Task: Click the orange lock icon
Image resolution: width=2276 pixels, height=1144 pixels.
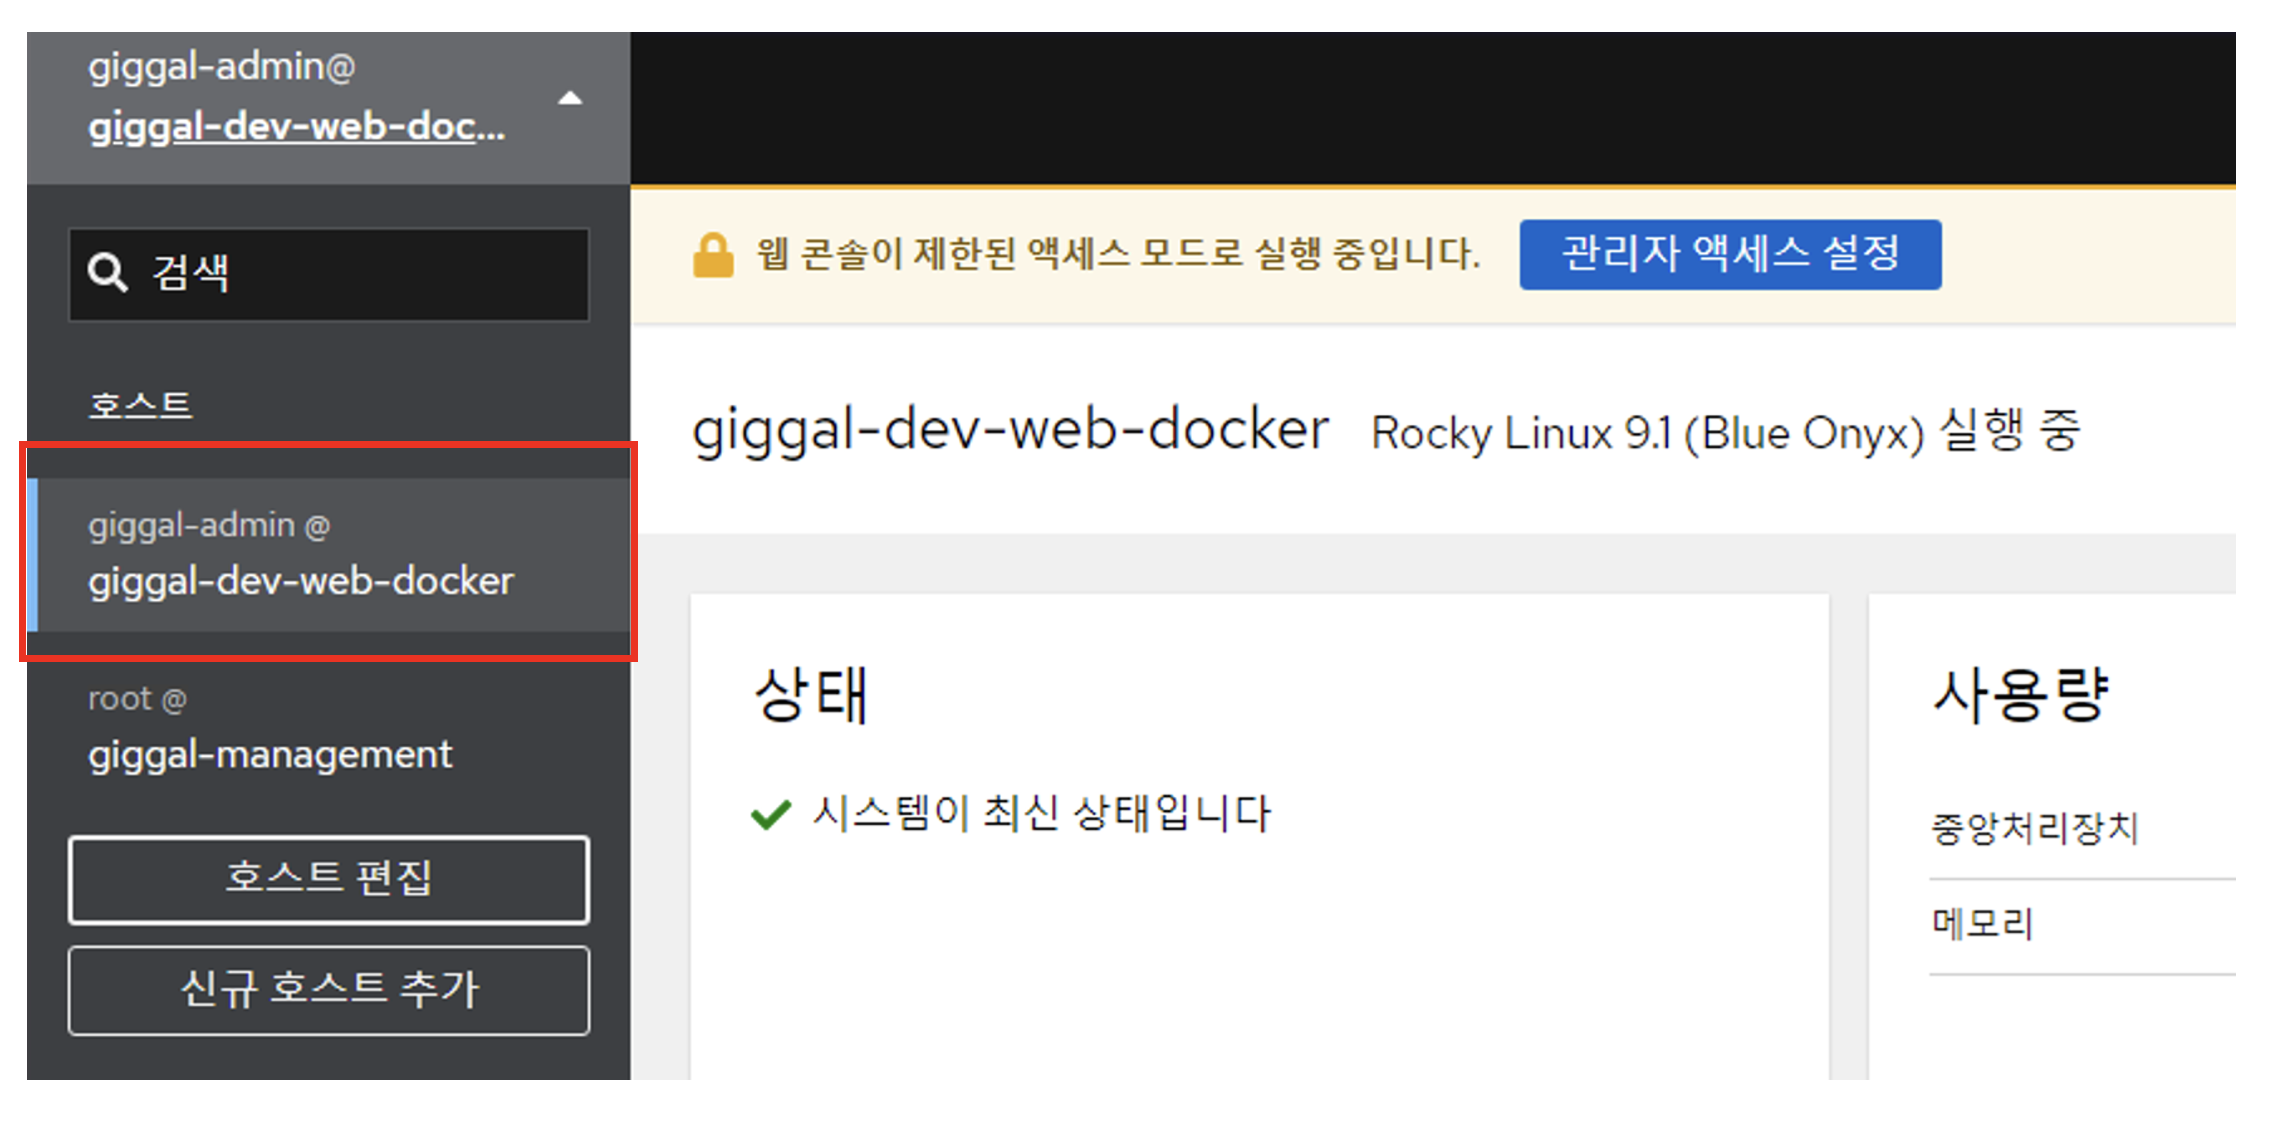Action: pyautogui.click(x=713, y=255)
